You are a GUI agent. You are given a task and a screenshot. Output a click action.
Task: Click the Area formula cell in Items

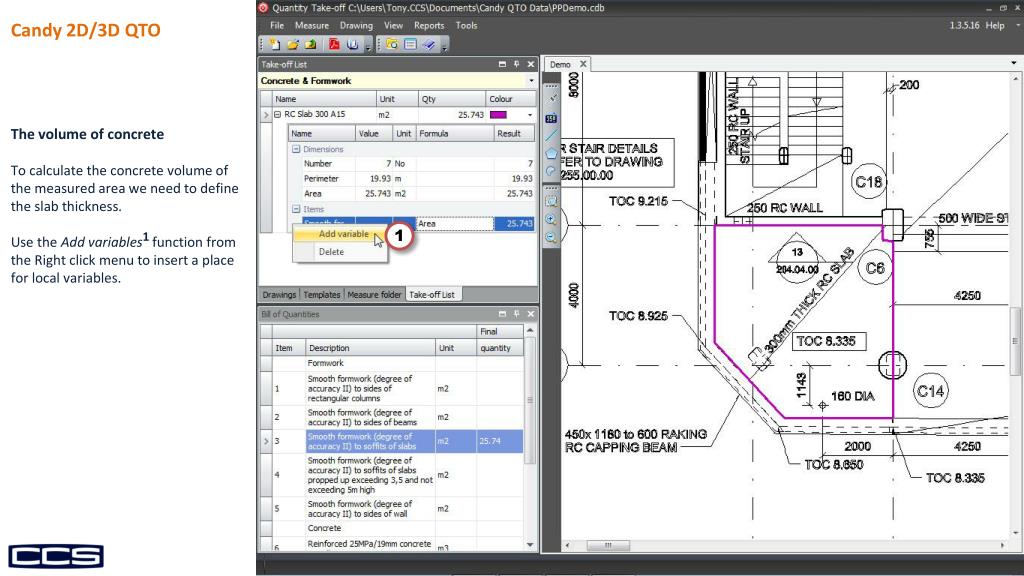[455, 224]
